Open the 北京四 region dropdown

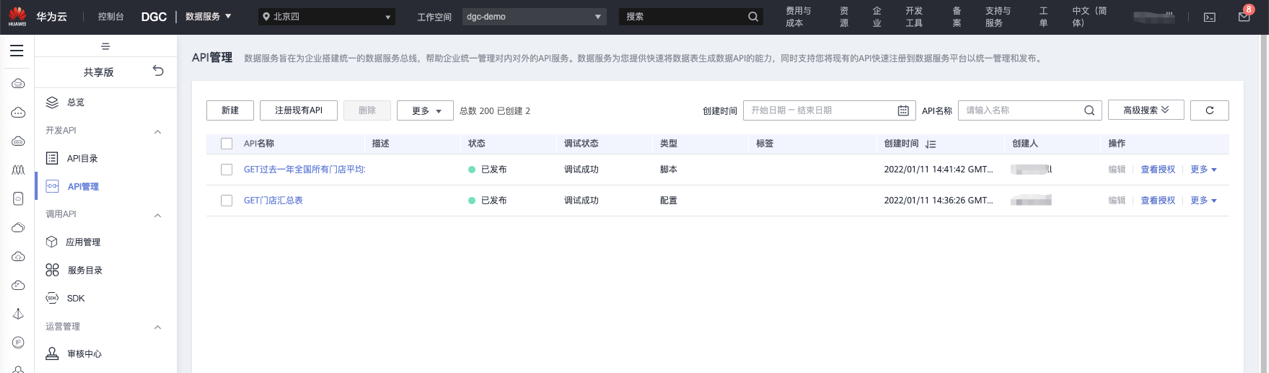pos(326,17)
